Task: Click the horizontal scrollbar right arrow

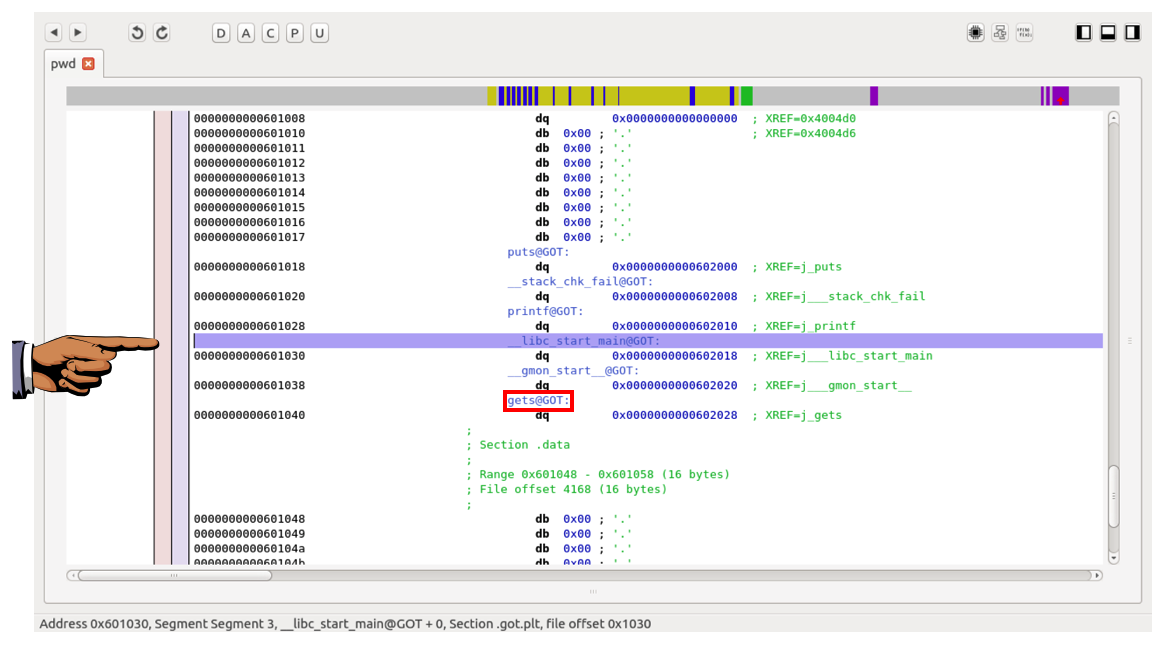Action: (1098, 575)
